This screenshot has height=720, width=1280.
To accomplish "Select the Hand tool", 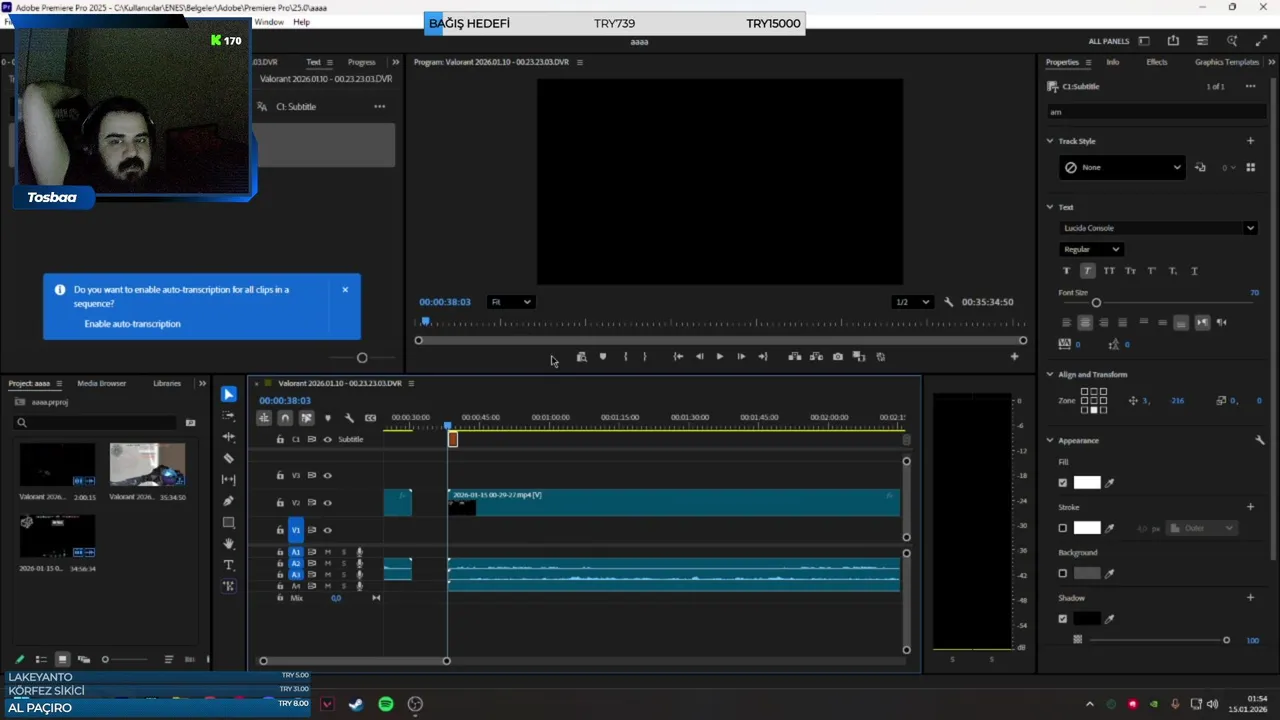I will coord(229,544).
